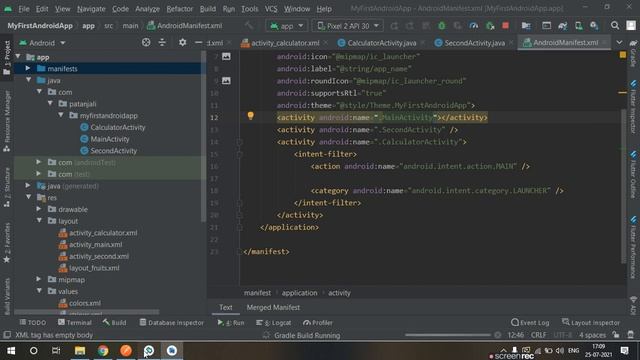
Task: Open the VCS menu
Action: [x=271, y=9]
